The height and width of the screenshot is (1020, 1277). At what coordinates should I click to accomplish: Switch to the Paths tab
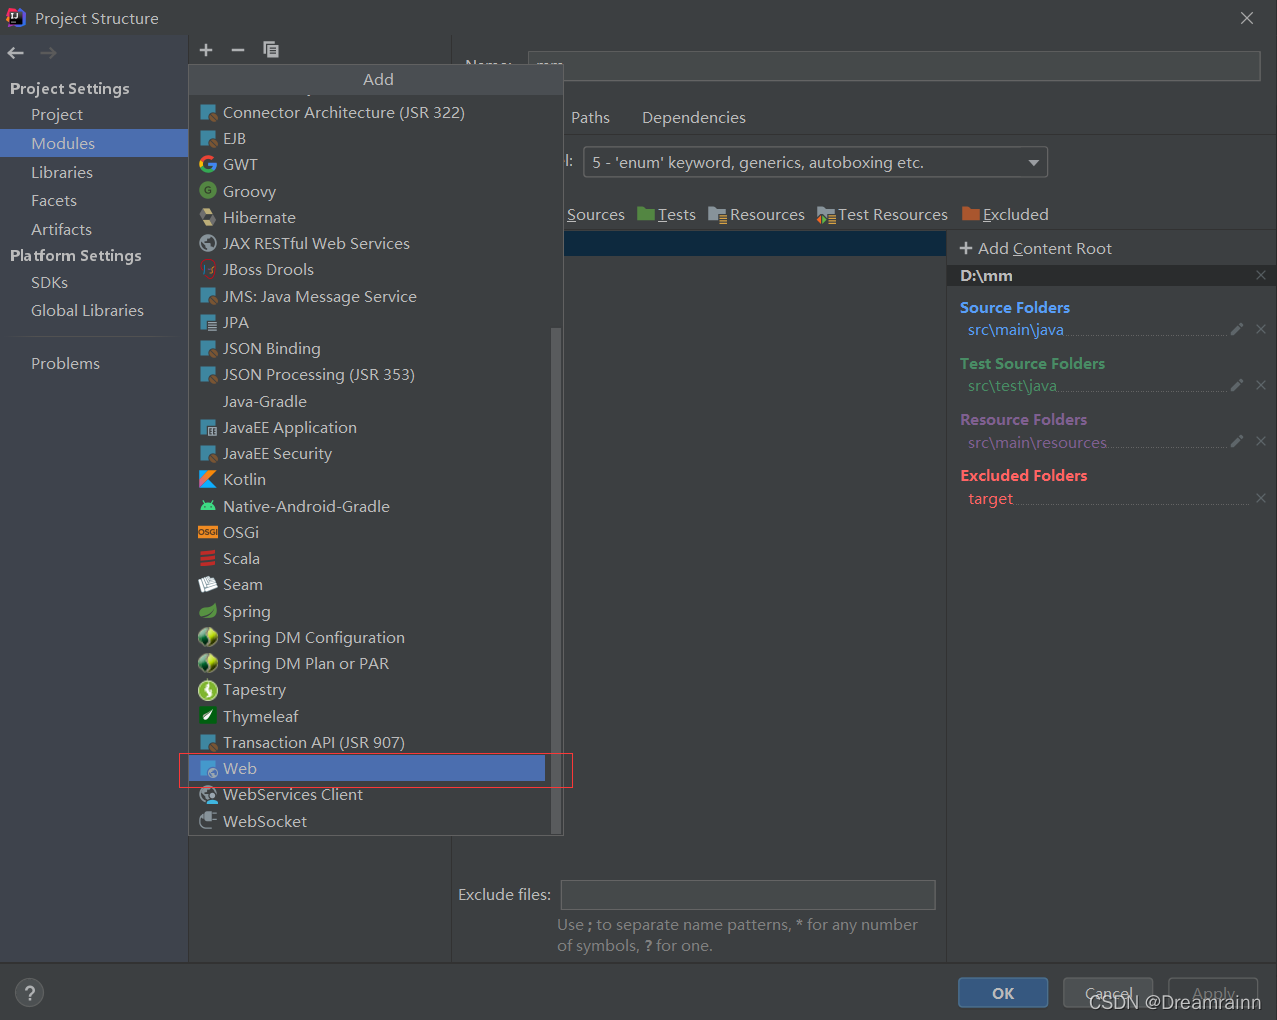pos(590,117)
